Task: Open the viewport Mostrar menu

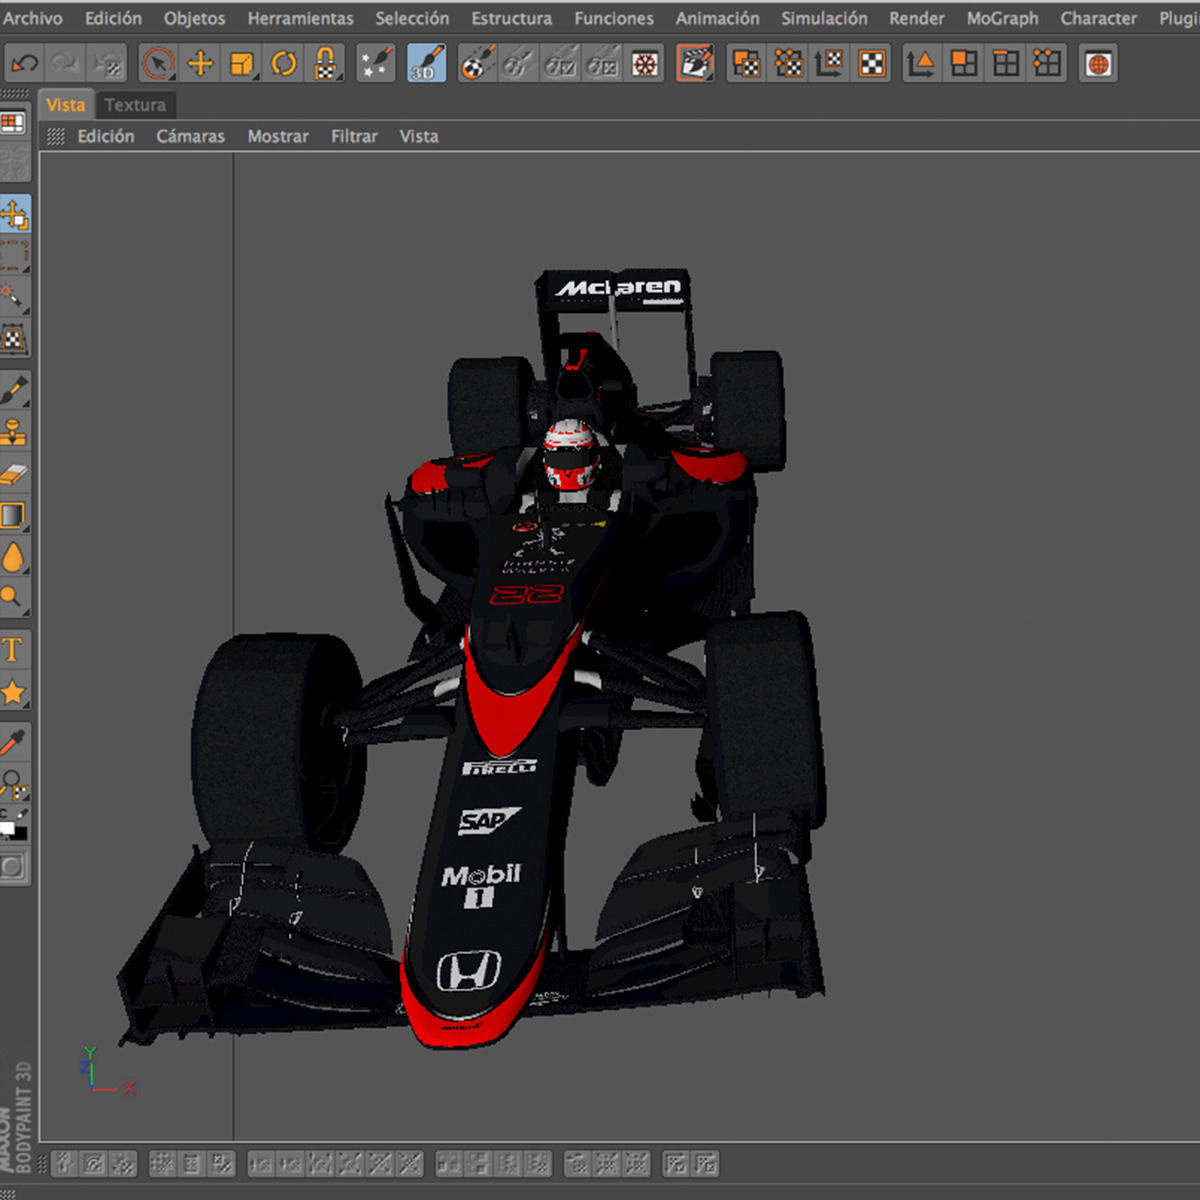Action: [278, 136]
